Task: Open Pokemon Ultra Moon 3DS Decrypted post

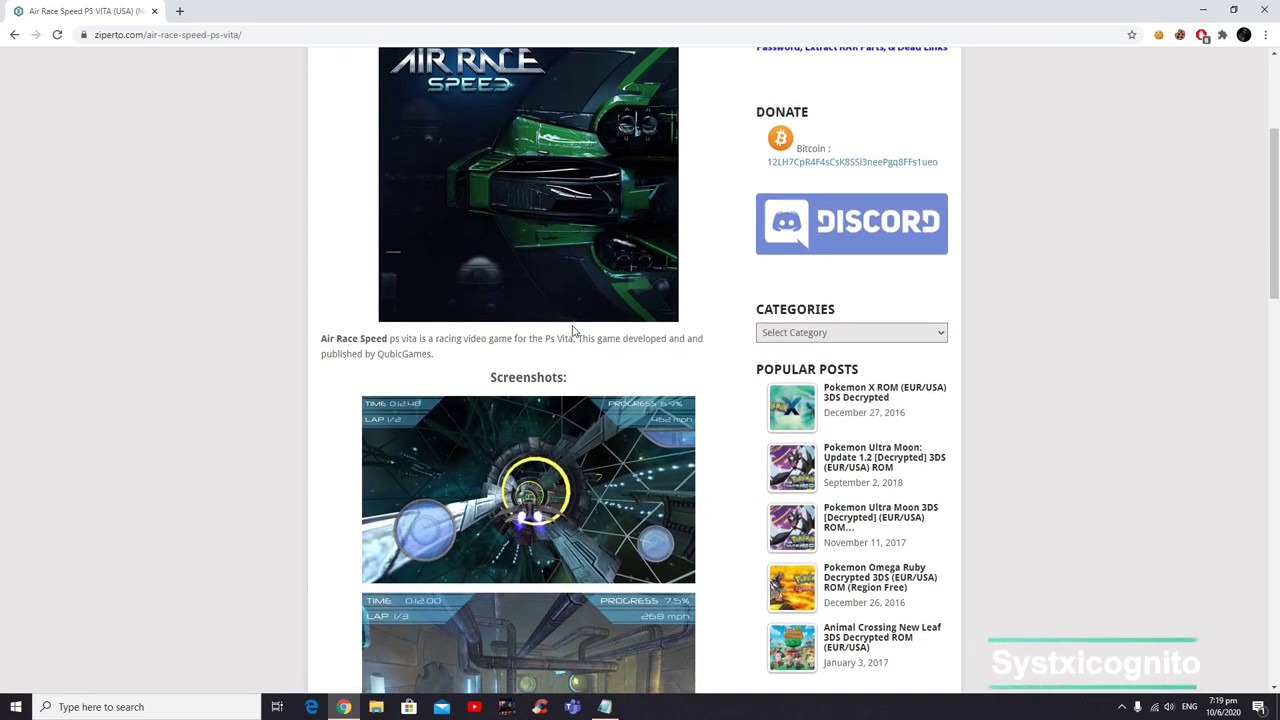Action: point(880,517)
